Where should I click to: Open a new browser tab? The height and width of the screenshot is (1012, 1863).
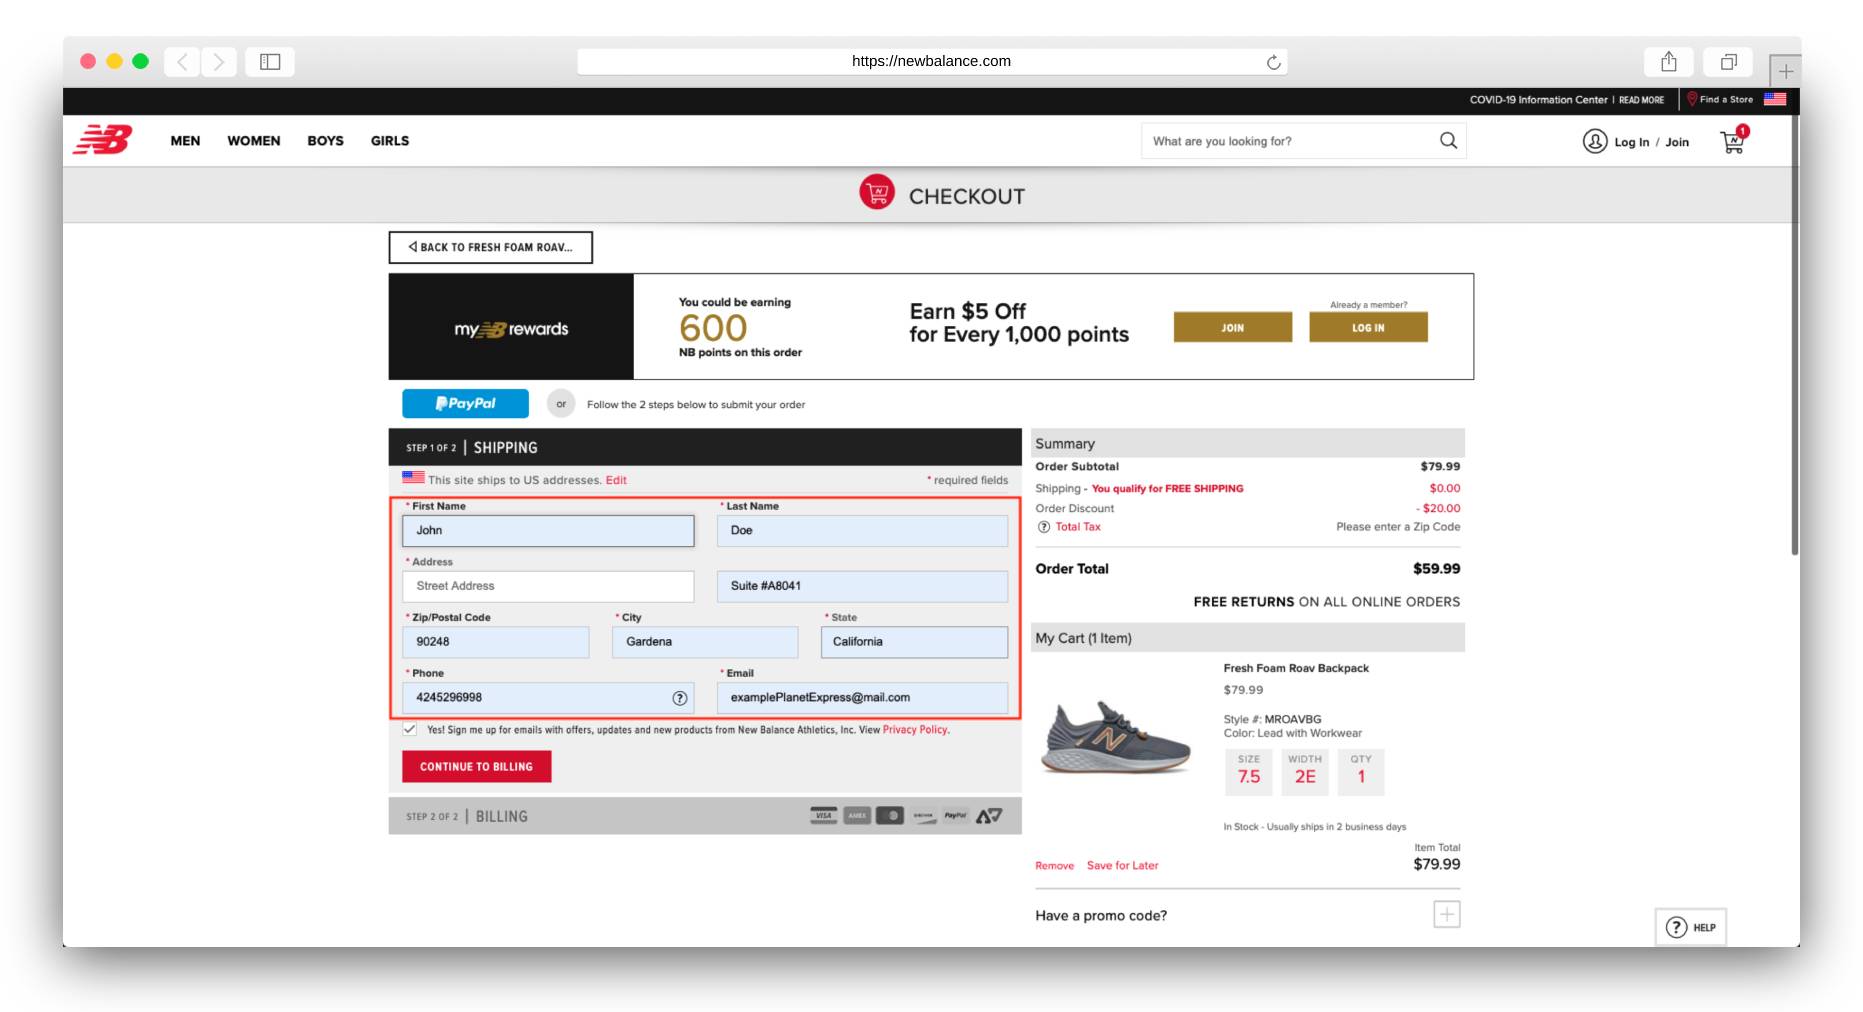pos(1785,71)
